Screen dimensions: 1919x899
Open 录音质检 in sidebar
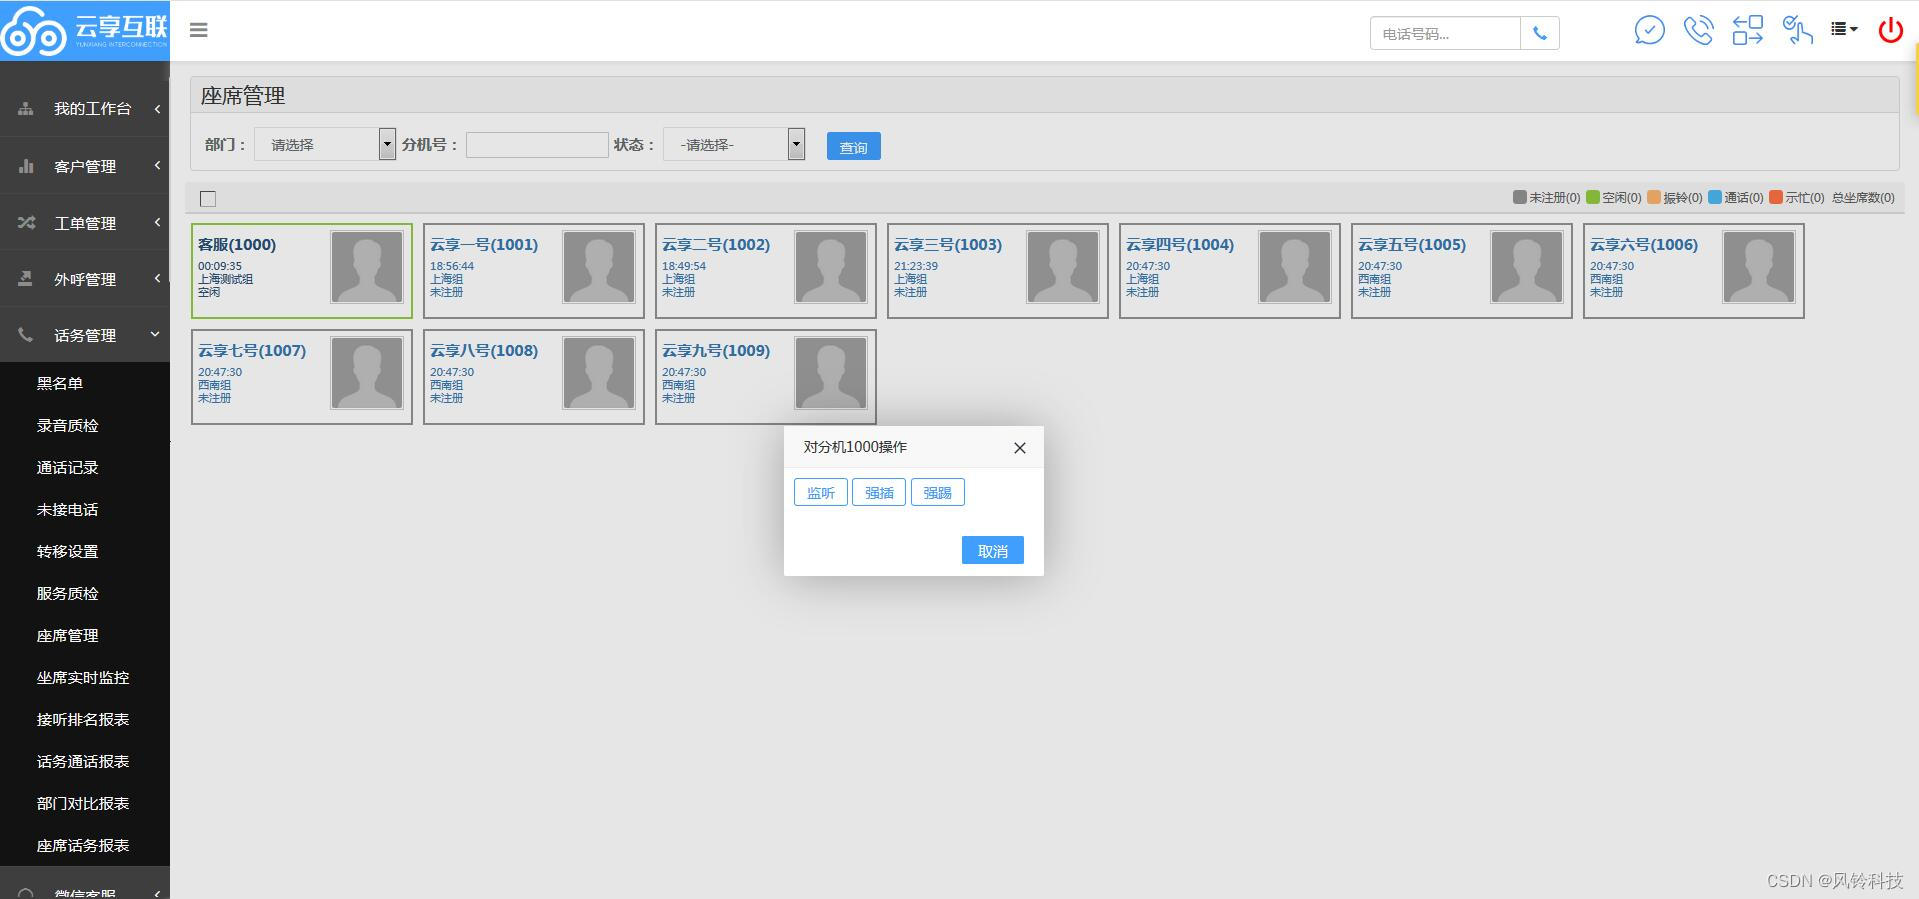point(67,425)
